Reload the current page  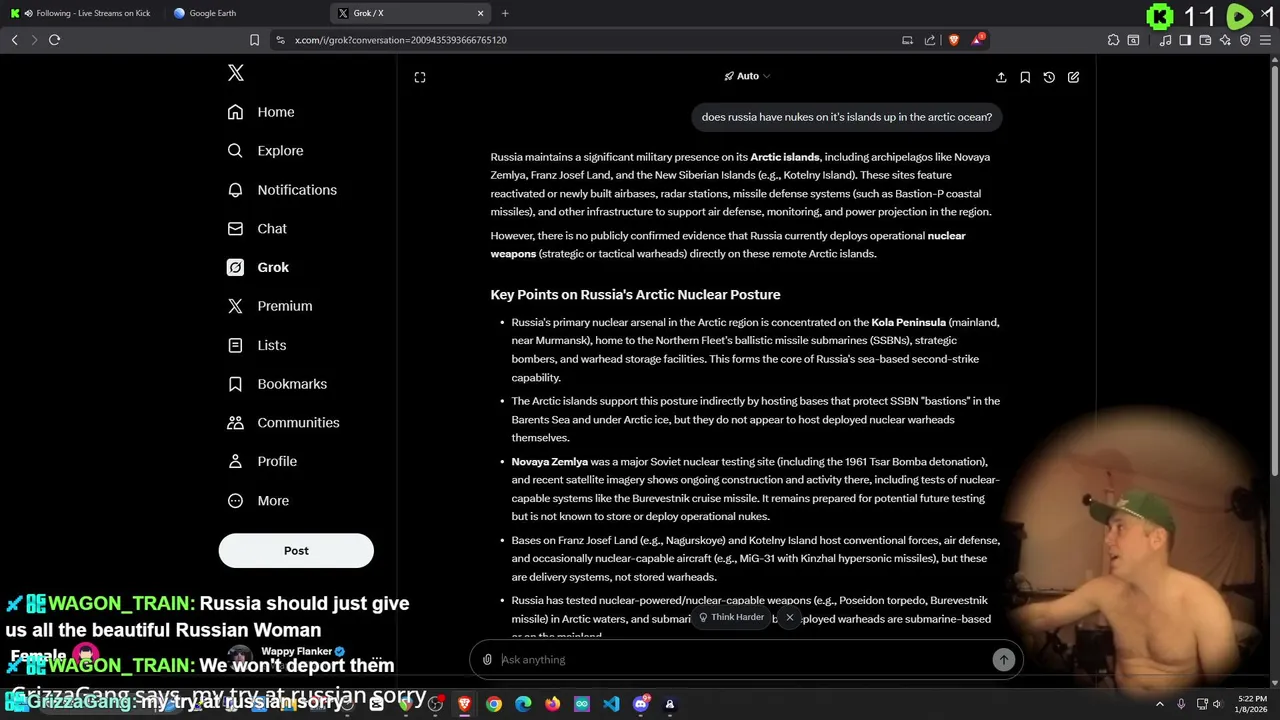(55, 40)
